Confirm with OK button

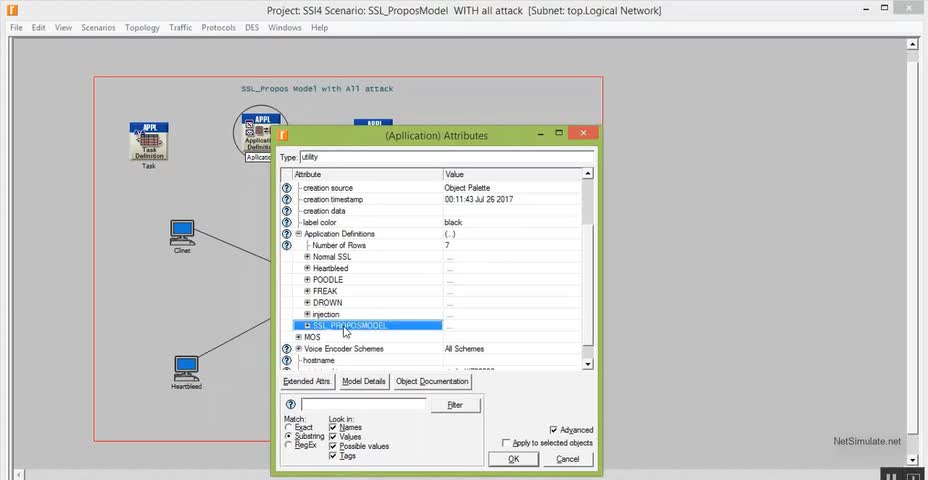point(514,459)
